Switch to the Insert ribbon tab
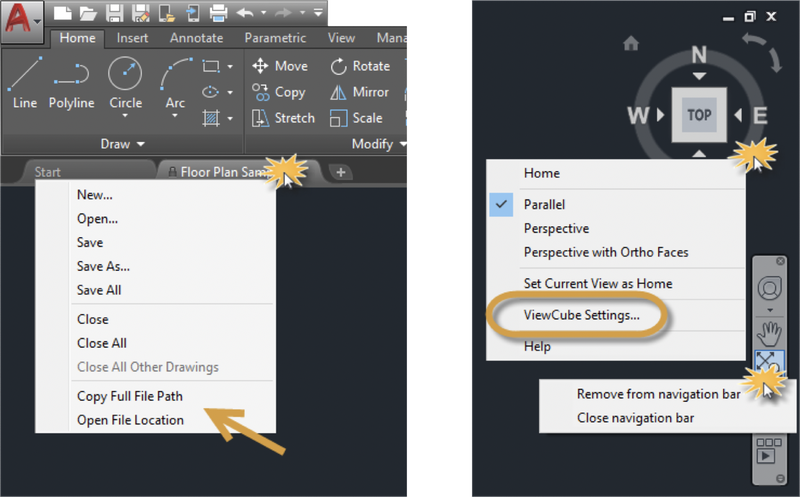800x497 pixels. click(132, 38)
